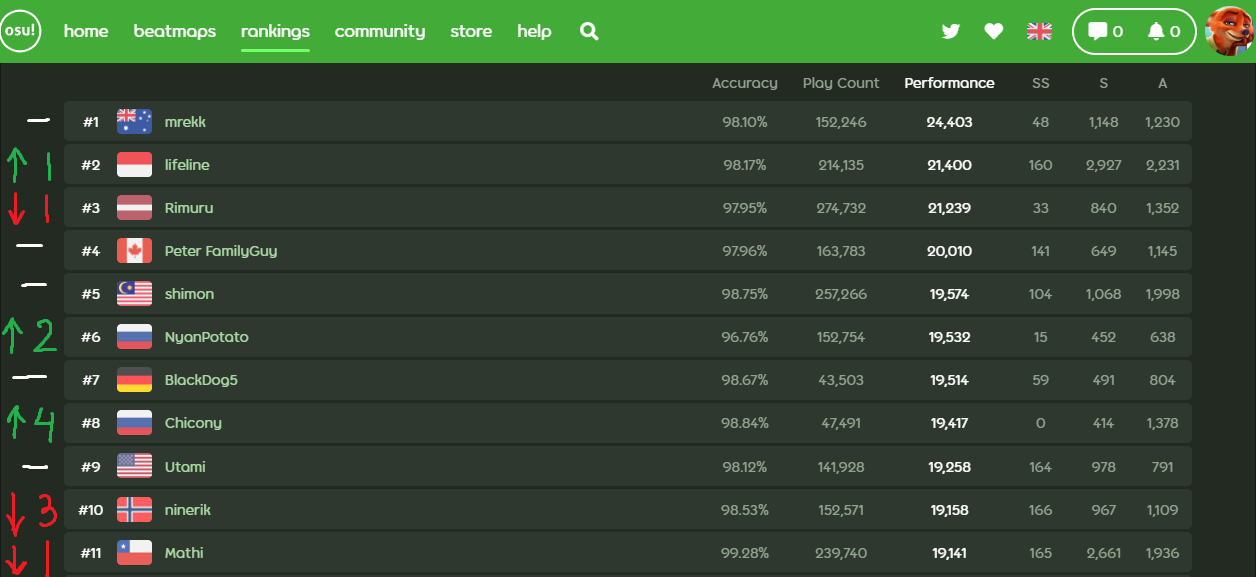
Task: Click Germany flag next to BlackDog5
Action: coord(134,380)
